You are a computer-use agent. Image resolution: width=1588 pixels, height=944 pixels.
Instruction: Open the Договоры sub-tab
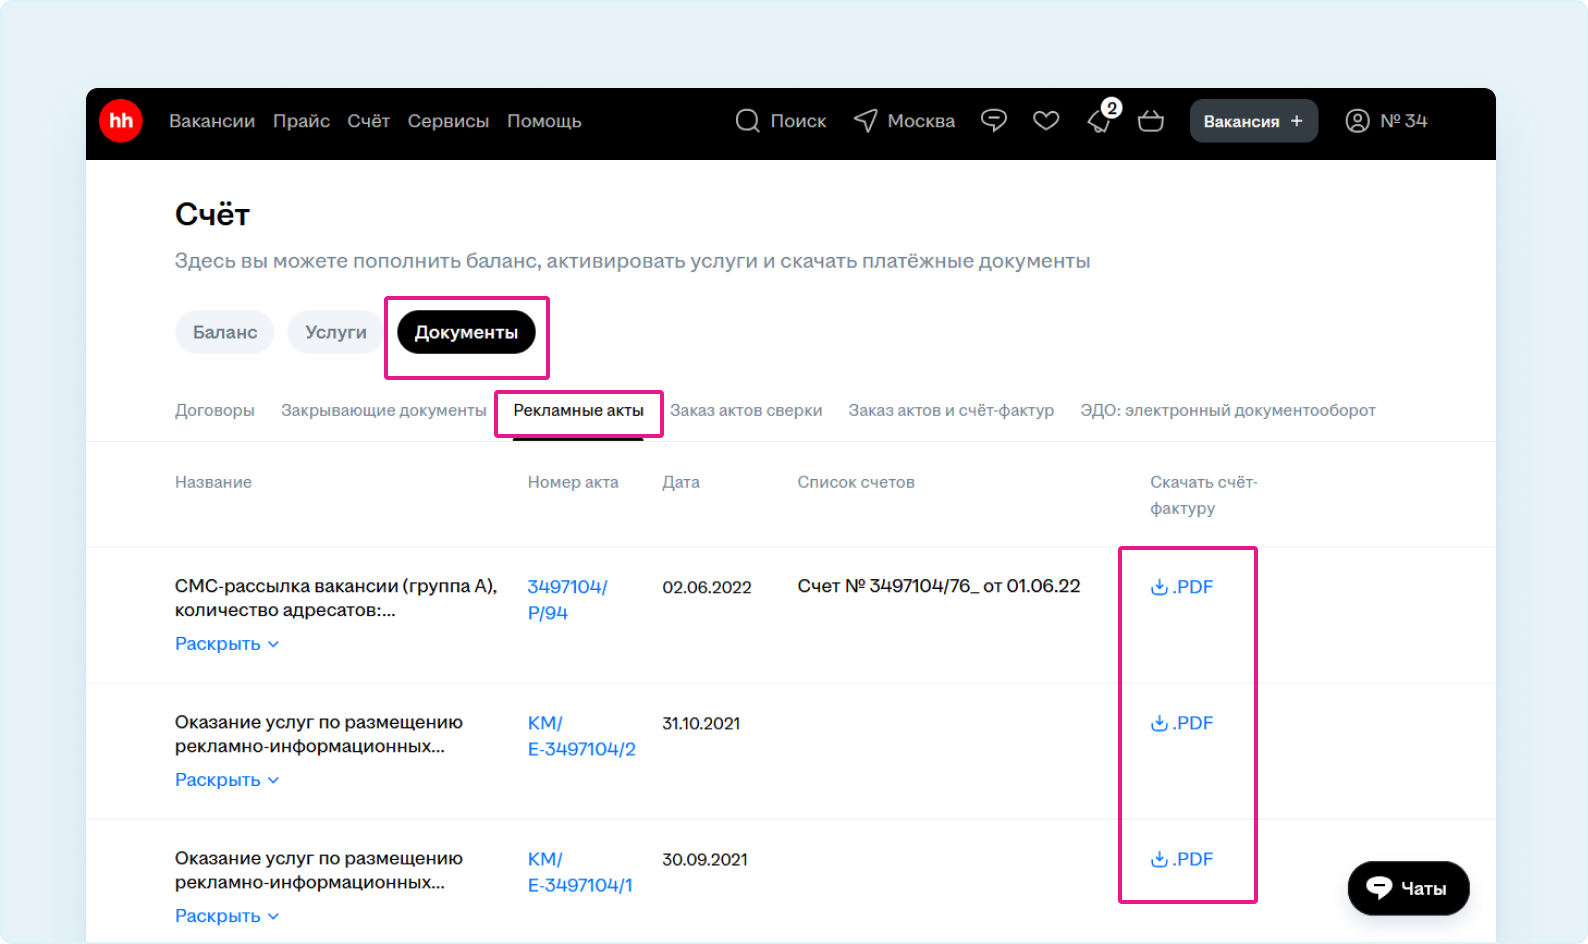click(215, 410)
